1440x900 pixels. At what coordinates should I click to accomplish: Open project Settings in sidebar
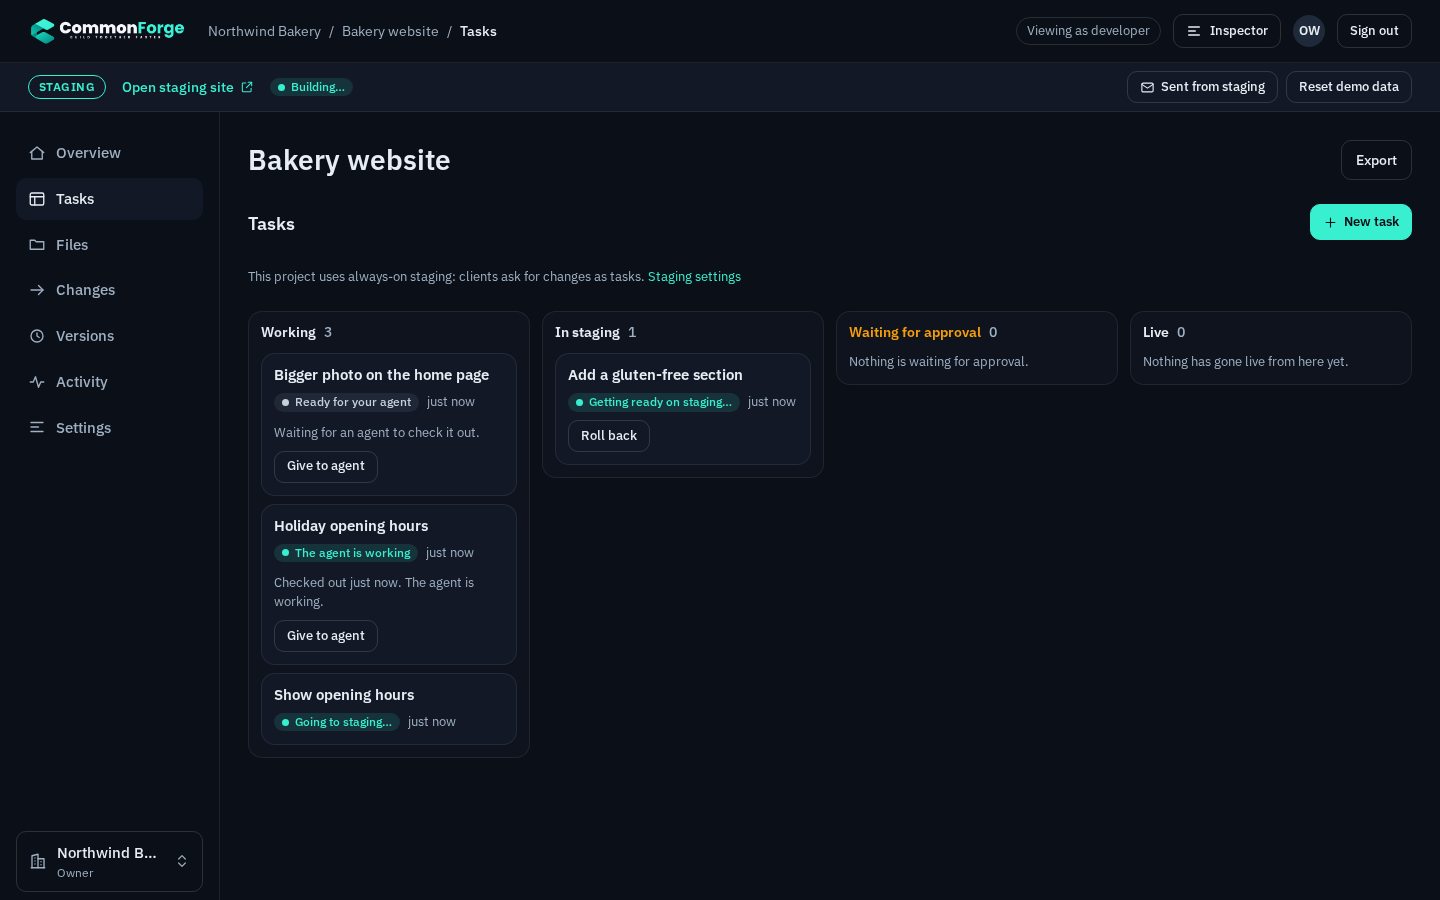click(109, 428)
